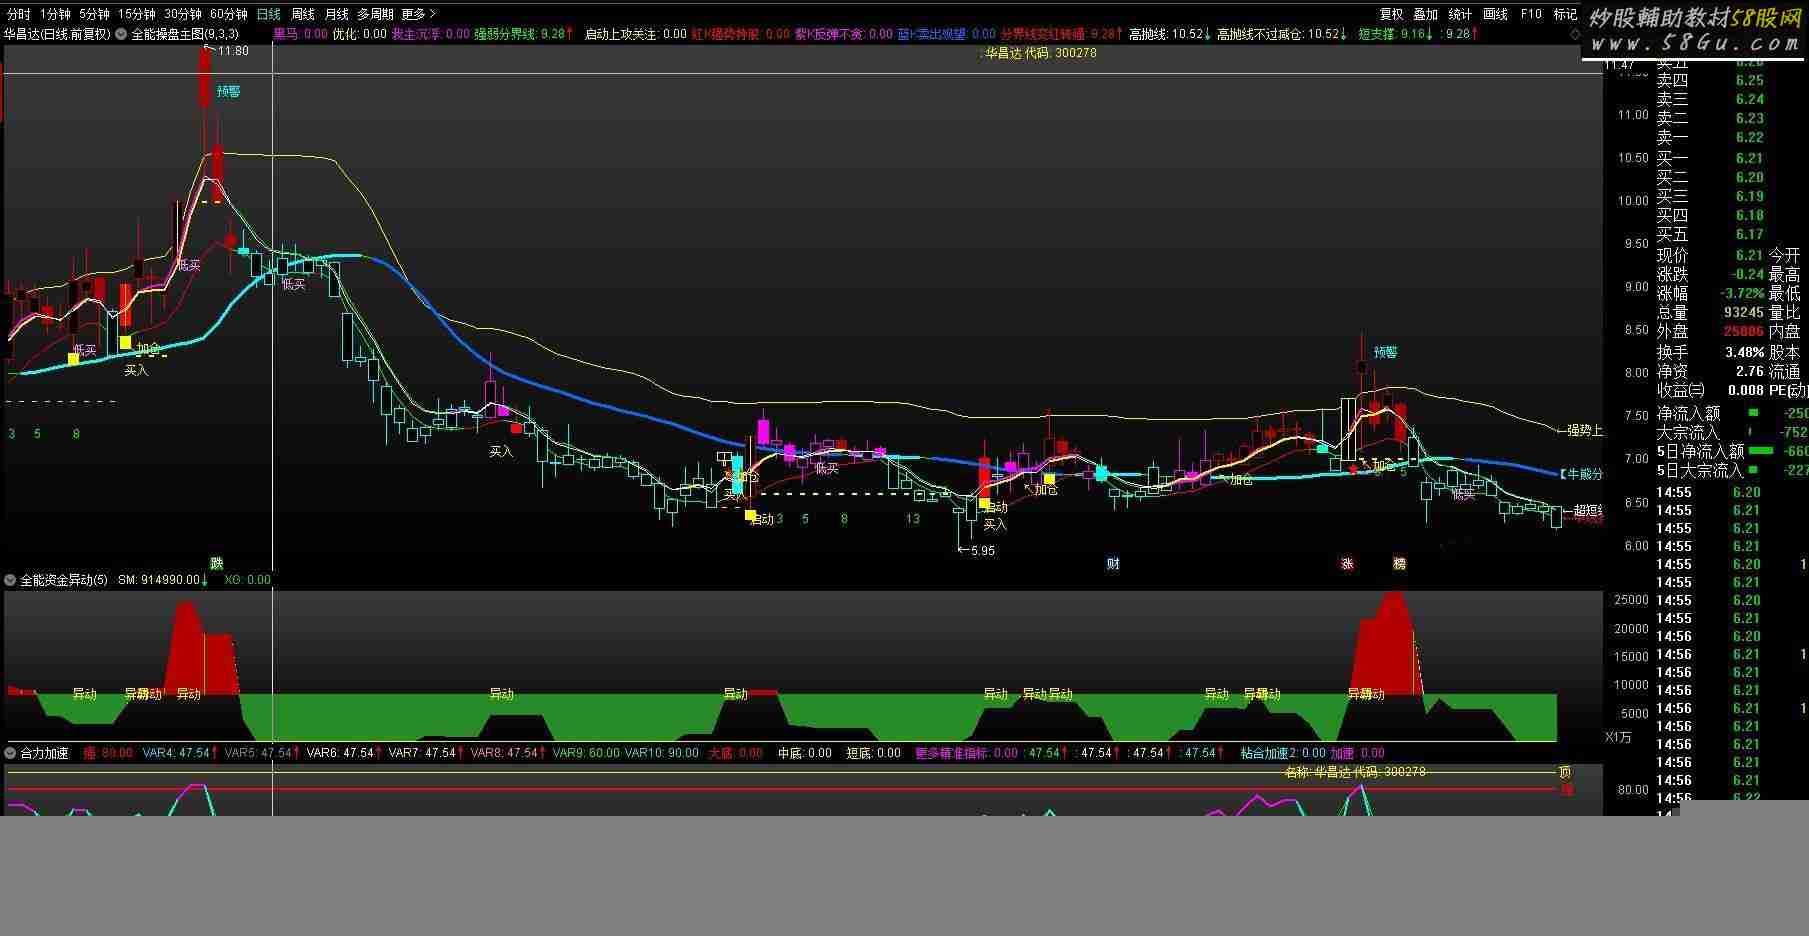Click the 叠加 overlay button

click(x=1425, y=14)
